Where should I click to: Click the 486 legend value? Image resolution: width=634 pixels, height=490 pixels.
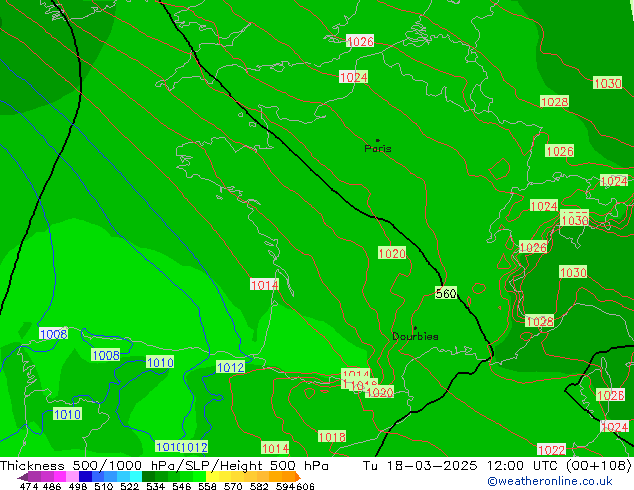tap(52, 486)
